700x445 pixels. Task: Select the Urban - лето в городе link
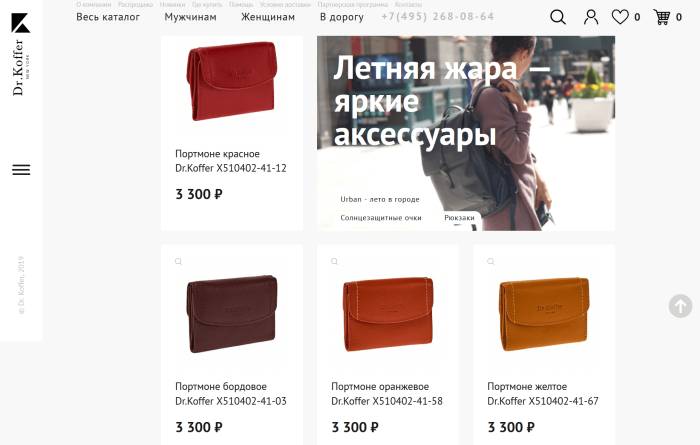click(x=380, y=199)
